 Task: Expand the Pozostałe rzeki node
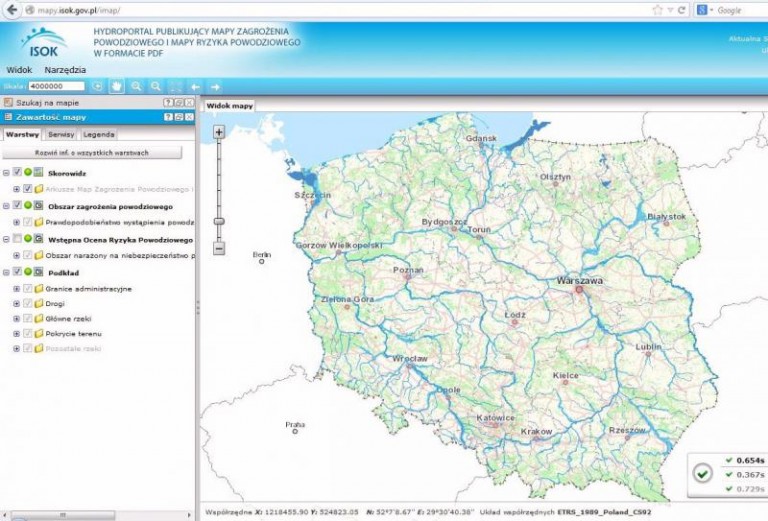(x=17, y=349)
